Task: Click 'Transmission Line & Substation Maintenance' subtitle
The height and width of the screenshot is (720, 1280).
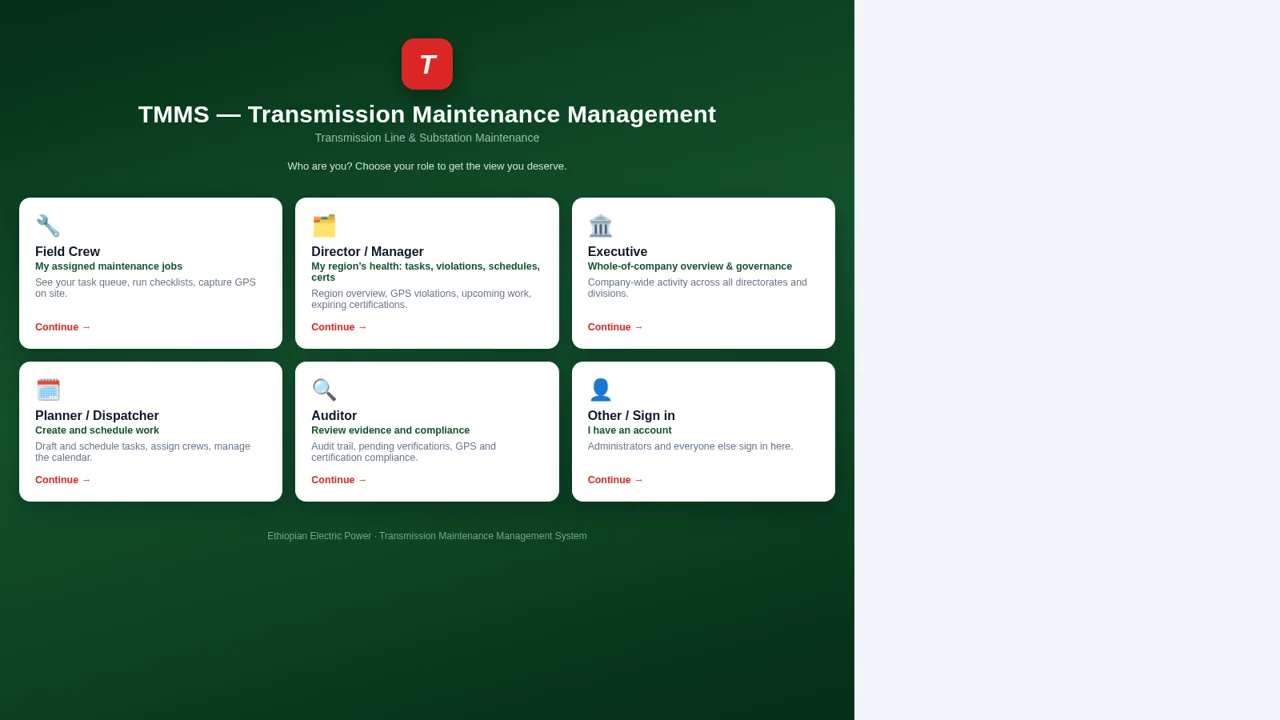Action: click(x=427, y=138)
